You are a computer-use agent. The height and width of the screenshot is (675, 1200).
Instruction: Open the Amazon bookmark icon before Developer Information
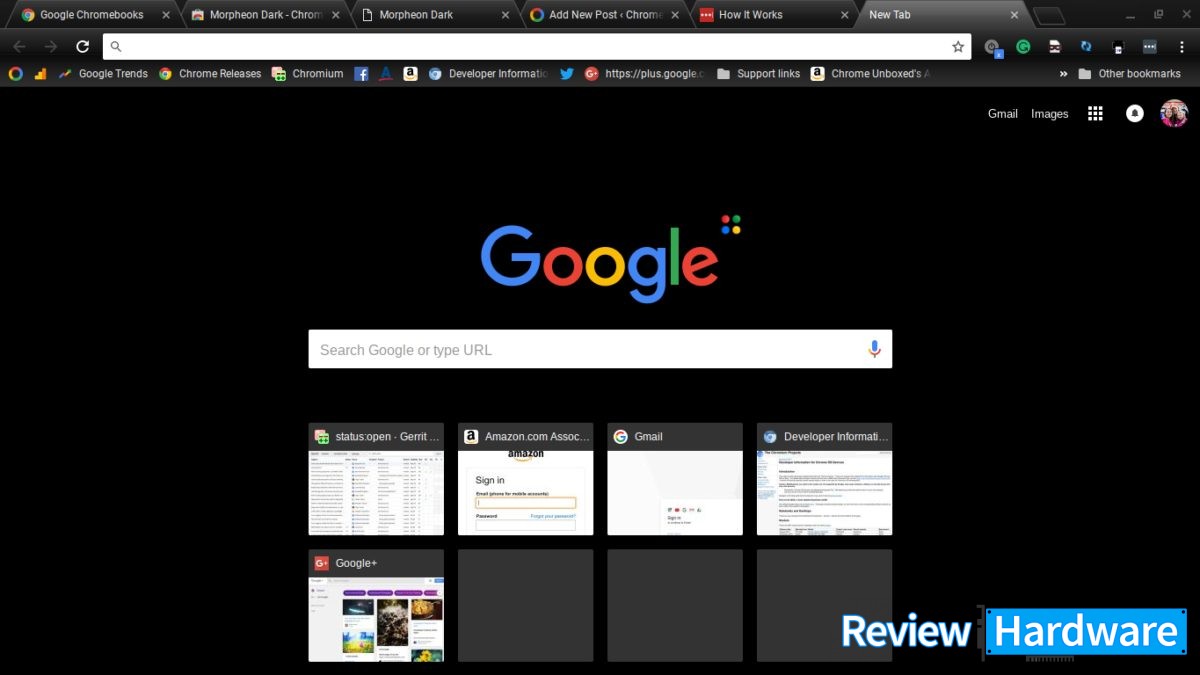(410, 73)
